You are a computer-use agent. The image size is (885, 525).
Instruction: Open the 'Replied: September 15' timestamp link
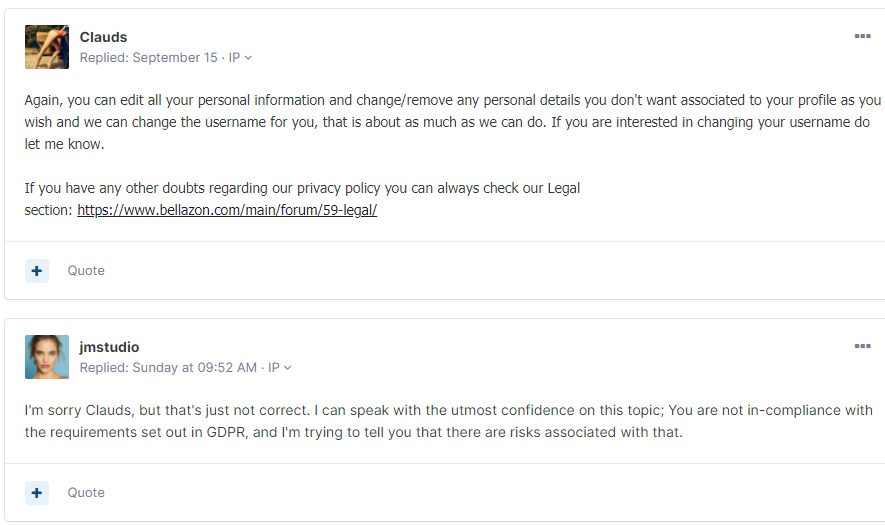[x=148, y=58]
